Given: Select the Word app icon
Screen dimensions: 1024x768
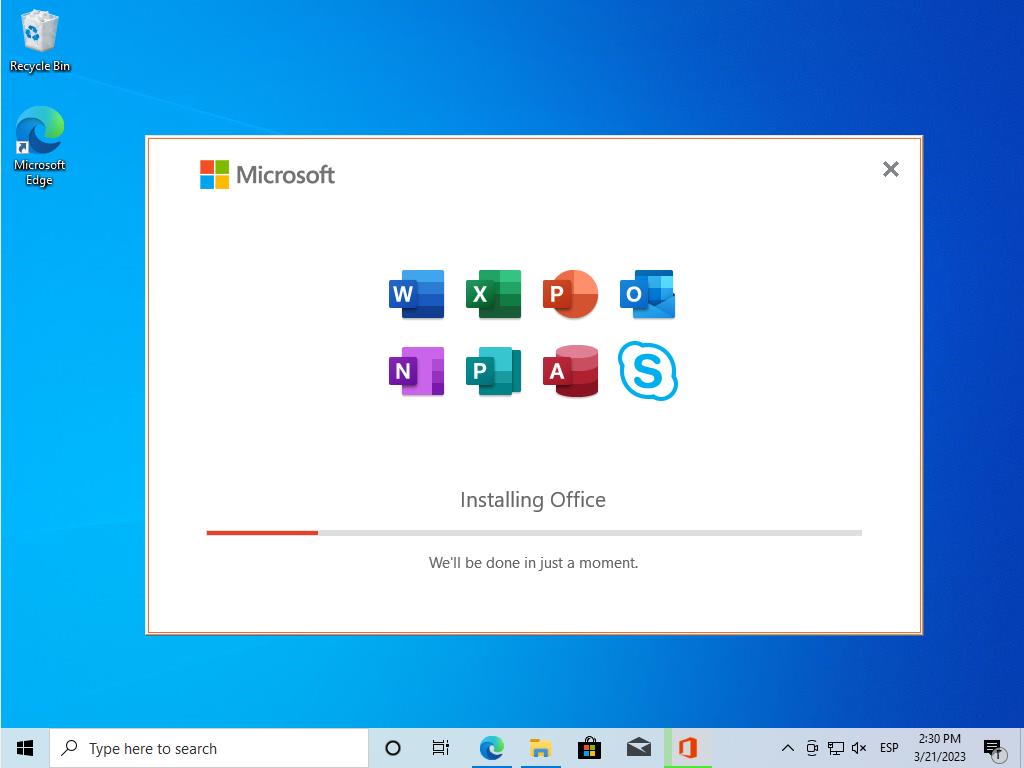Looking at the screenshot, I should pyautogui.click(x=415, y=293).
